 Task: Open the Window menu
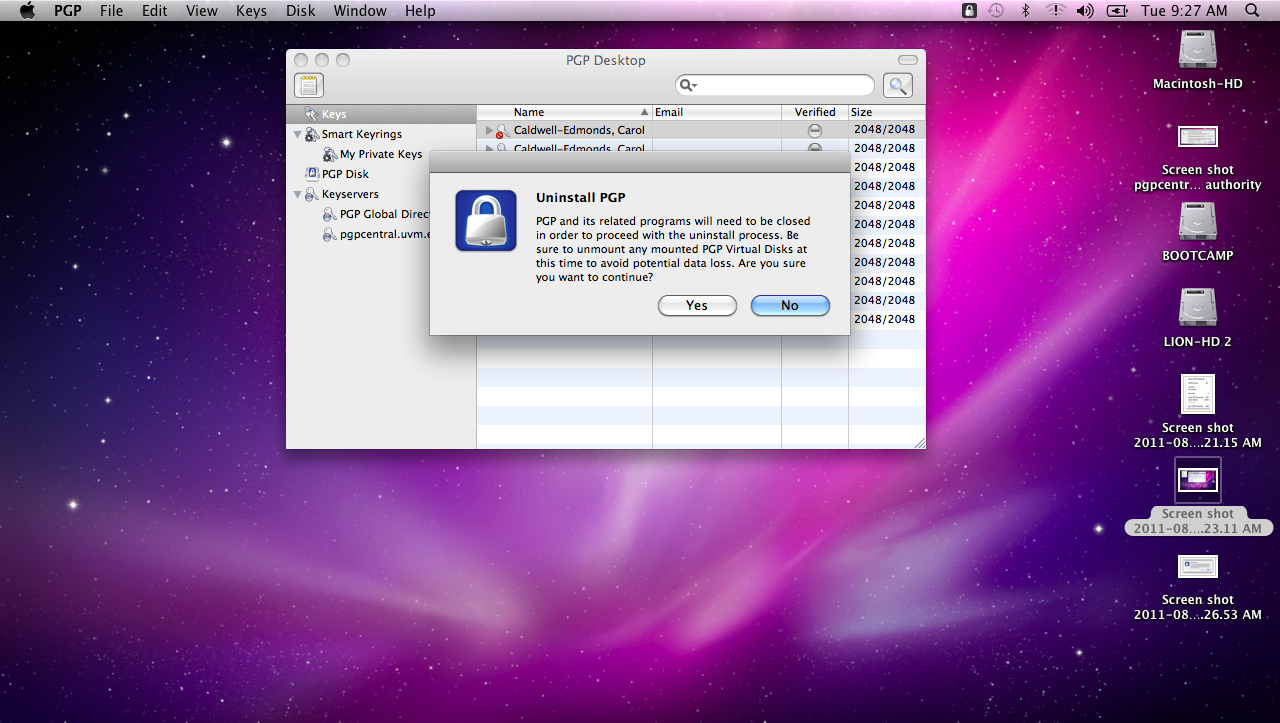[x=360, y=11]
